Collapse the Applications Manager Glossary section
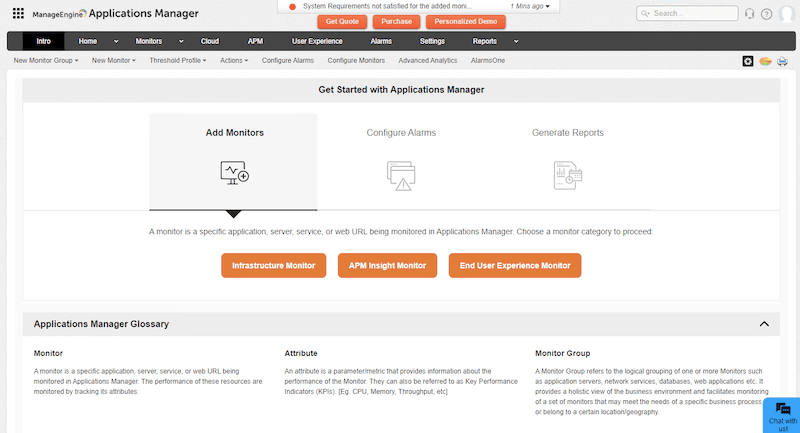The height and width of the screenshot is (433, 800). click(764, 324)
